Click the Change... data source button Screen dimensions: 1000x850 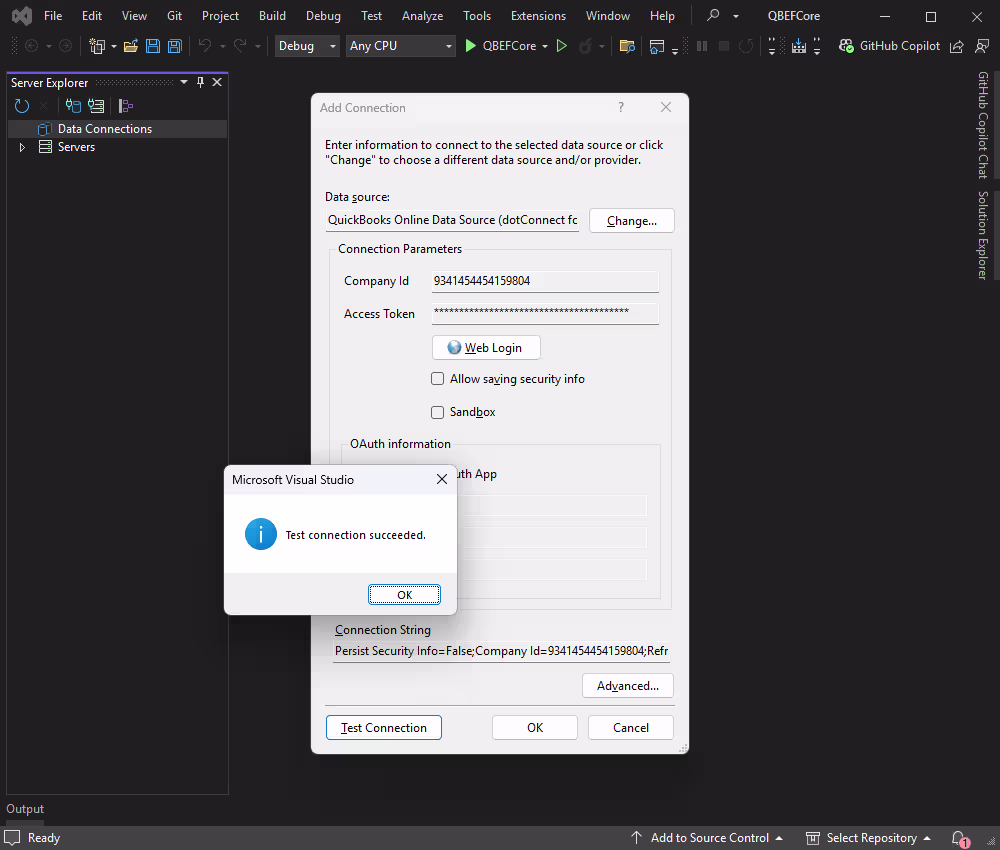631,221
